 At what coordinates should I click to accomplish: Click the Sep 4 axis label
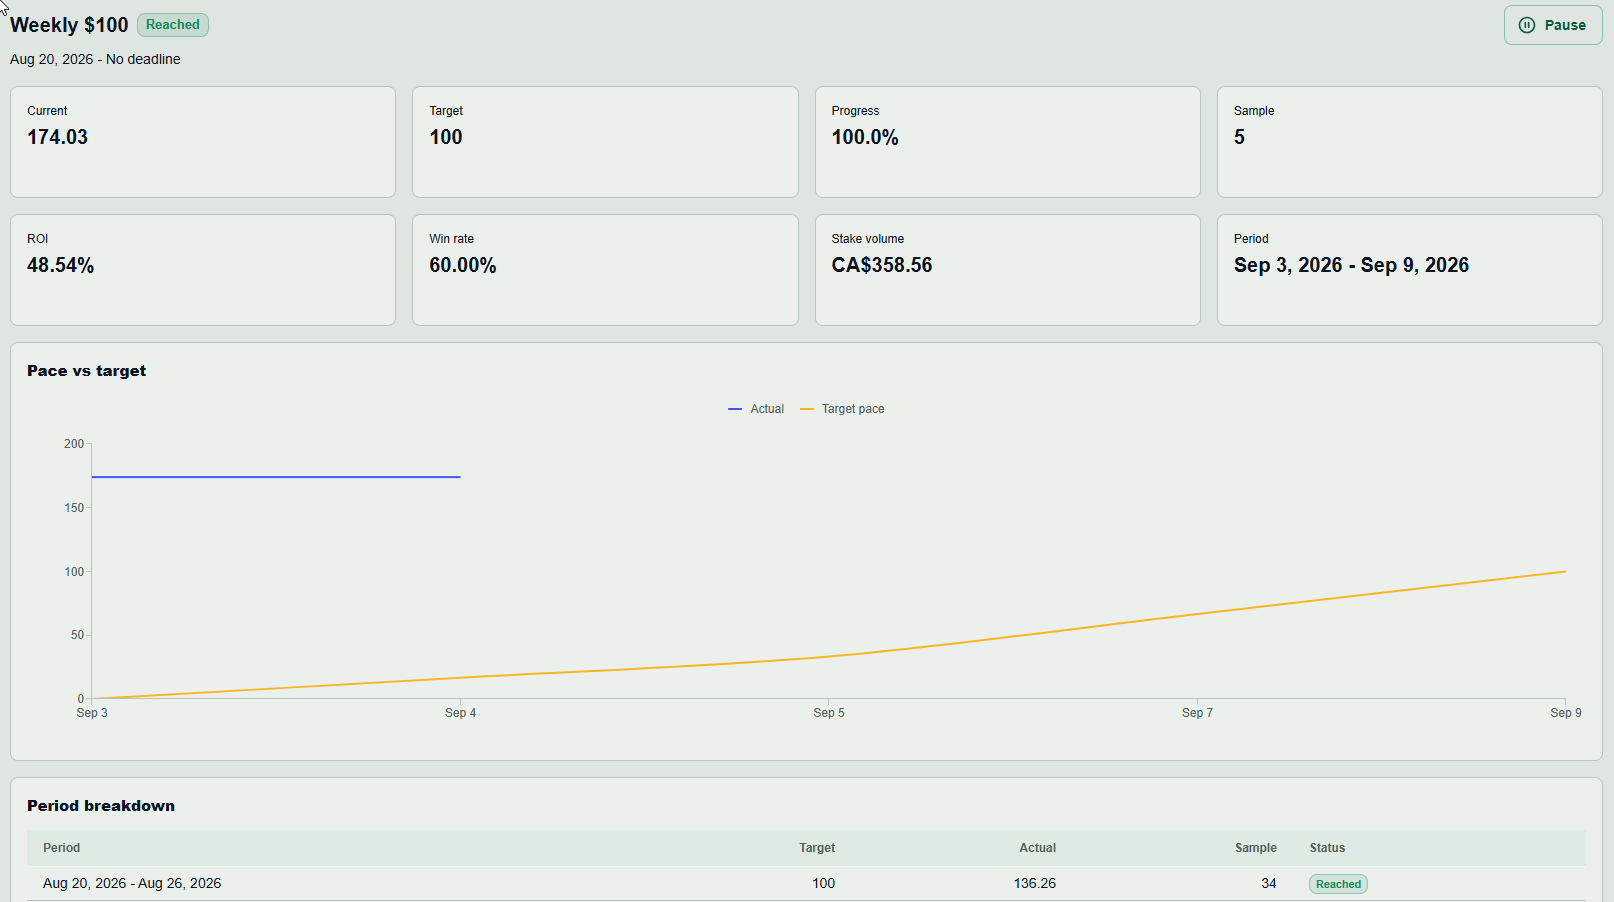tap(460, 713)
